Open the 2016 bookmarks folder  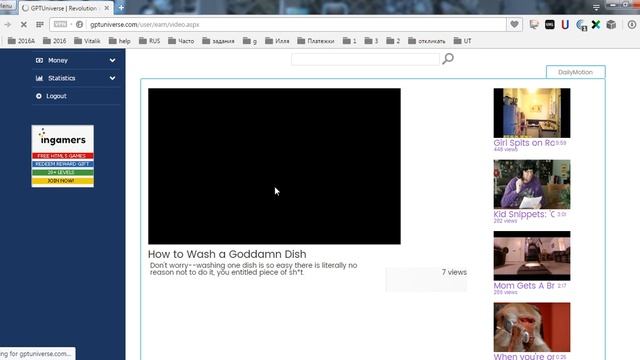point(55,41)
